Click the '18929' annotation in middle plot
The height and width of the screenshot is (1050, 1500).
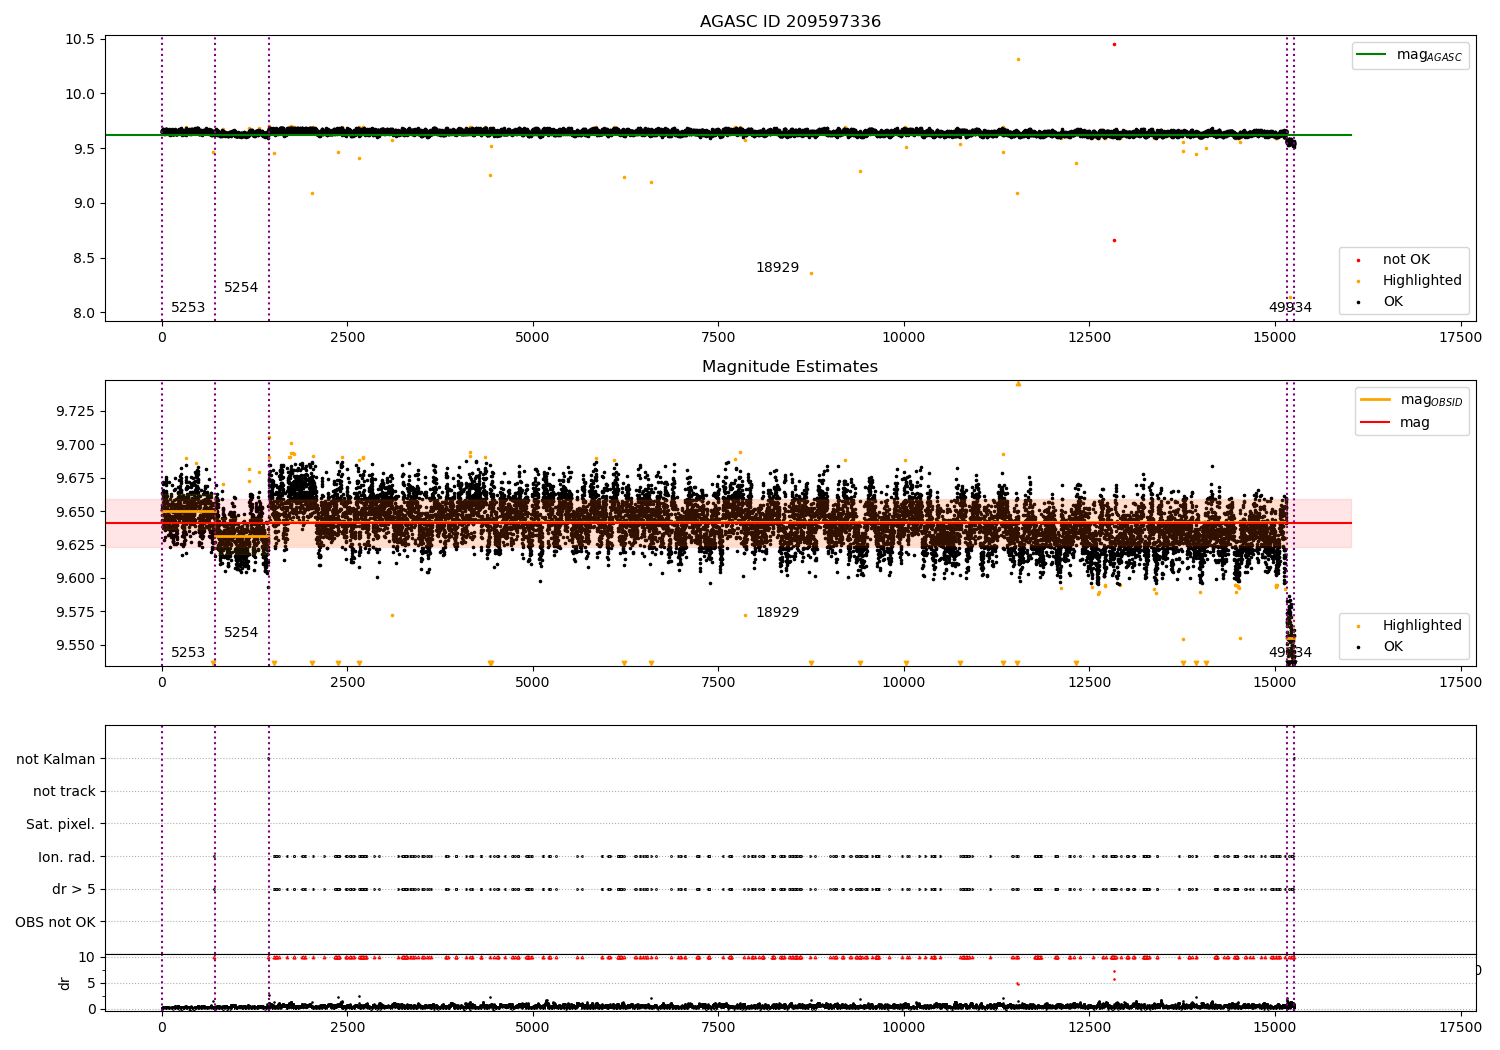tap(777, 613)
